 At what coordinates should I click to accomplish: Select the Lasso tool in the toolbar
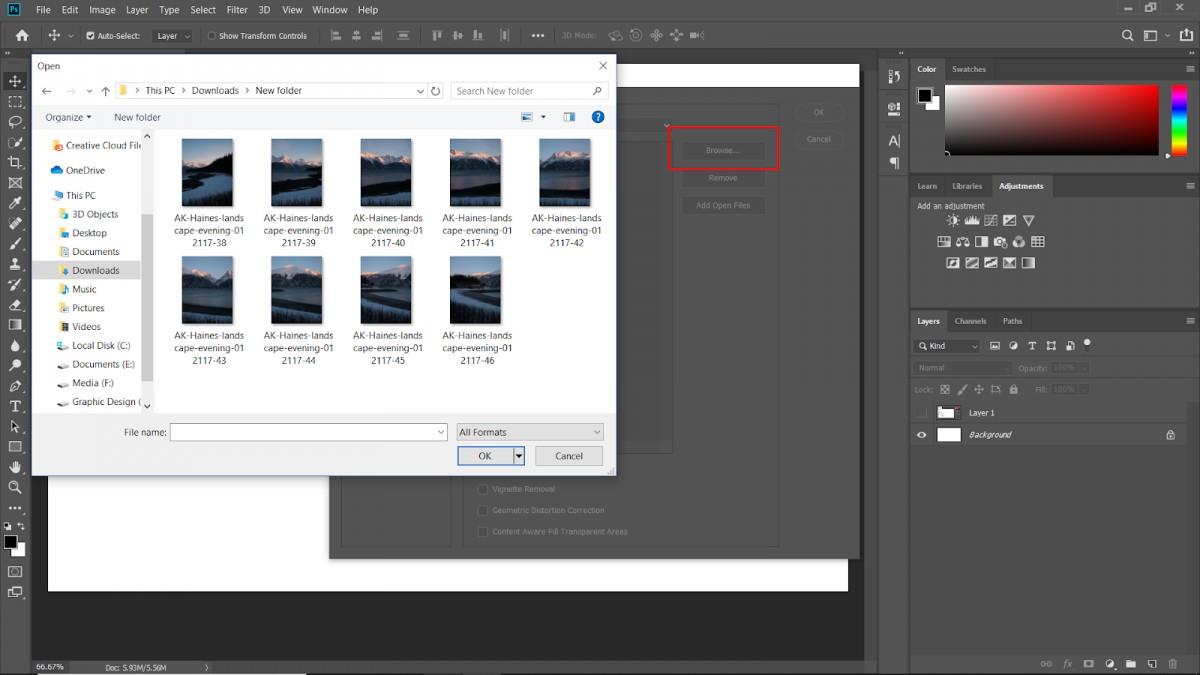click(15, 122)
